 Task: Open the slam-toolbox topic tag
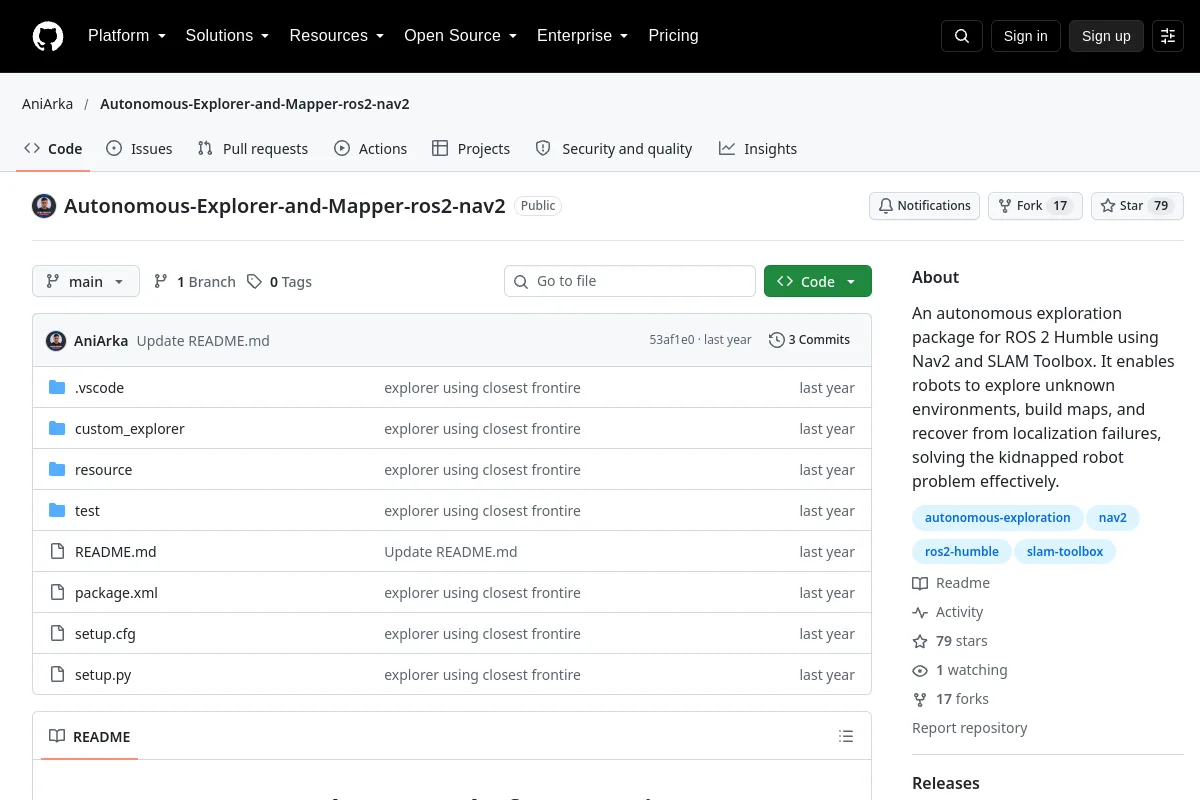coord(1065,552)
